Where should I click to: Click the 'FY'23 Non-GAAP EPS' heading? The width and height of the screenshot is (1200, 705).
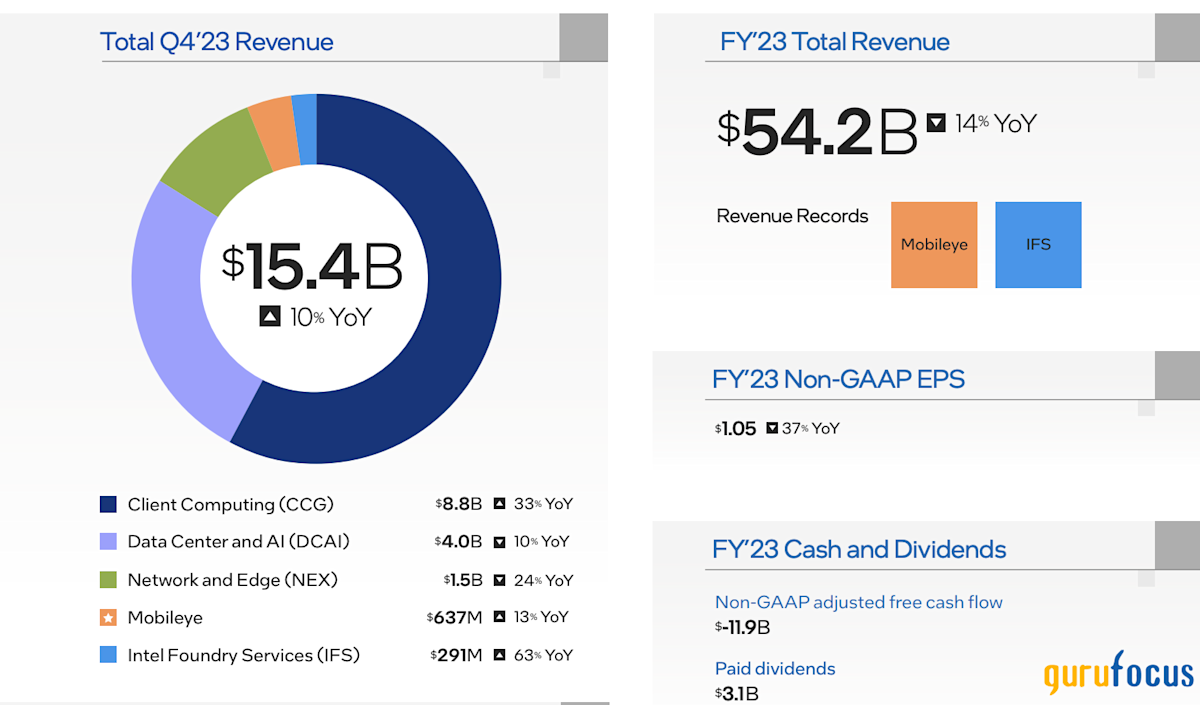point(838,379)
